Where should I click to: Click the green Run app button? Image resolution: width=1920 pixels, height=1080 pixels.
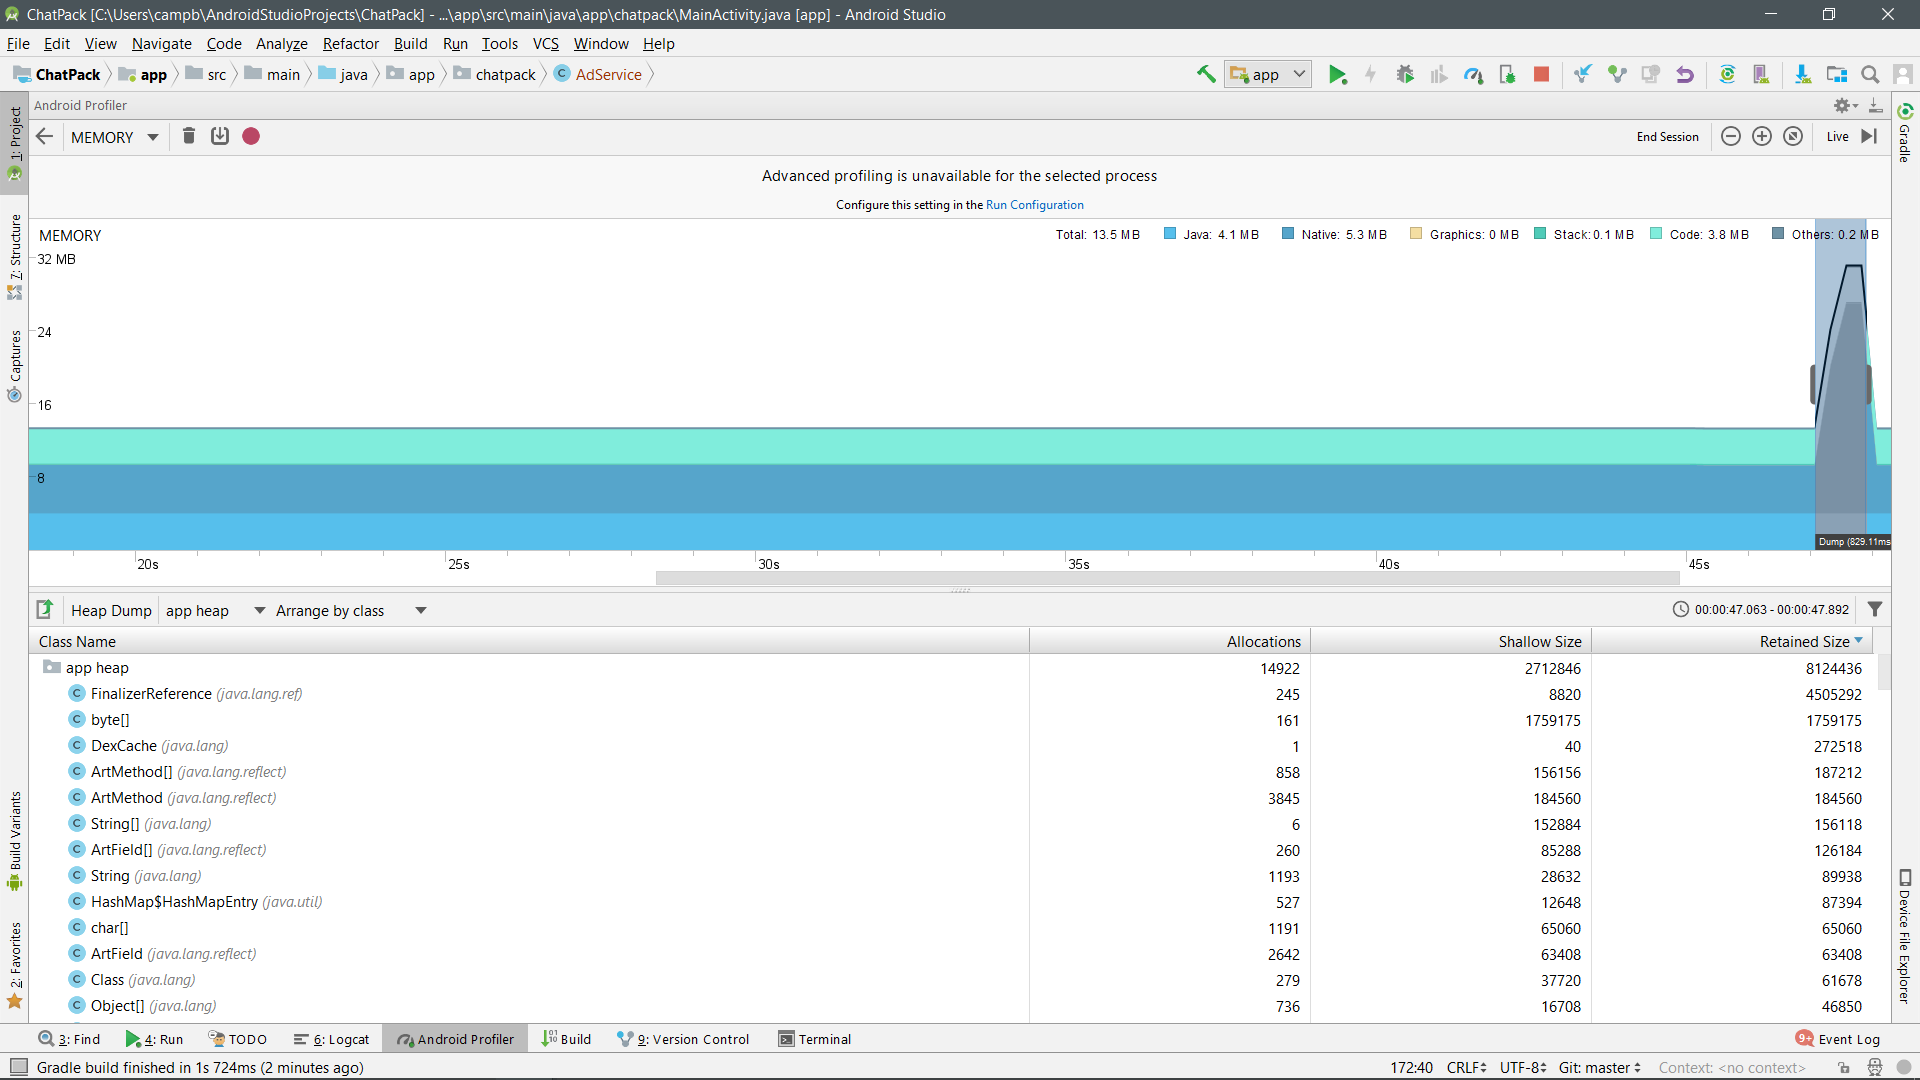pyautogui.click(x=1337, y=75)
